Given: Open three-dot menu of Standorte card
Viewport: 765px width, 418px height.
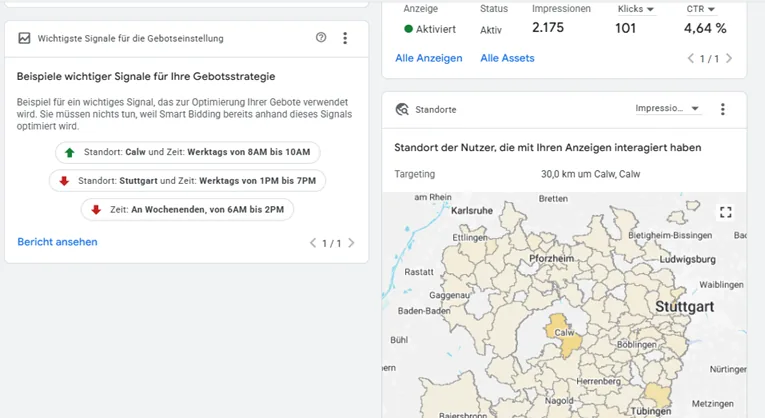Looking at the screenshot, I should [723, 109].
